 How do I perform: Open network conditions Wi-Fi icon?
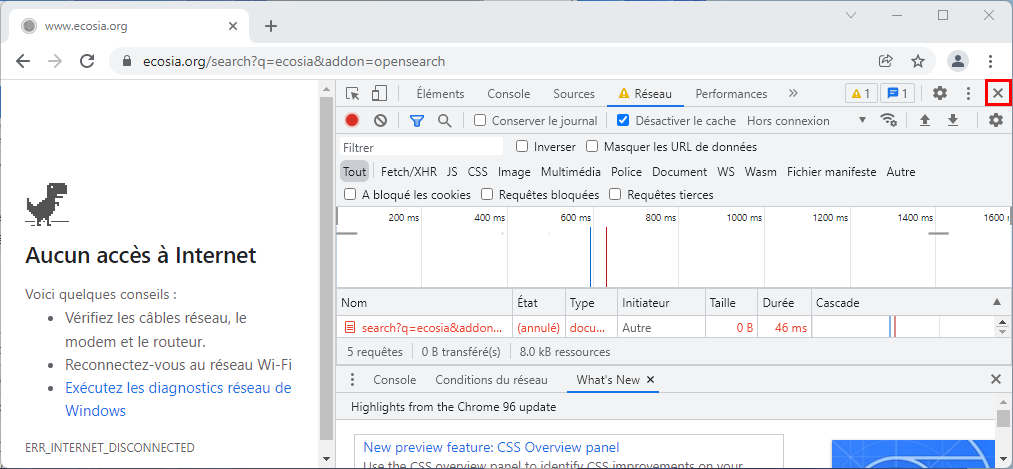889,120
